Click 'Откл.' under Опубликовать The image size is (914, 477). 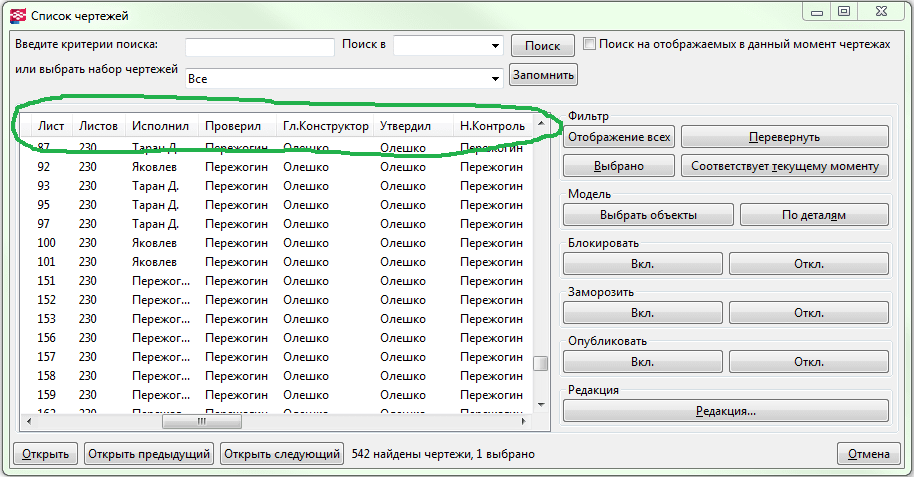click(809, 362)
